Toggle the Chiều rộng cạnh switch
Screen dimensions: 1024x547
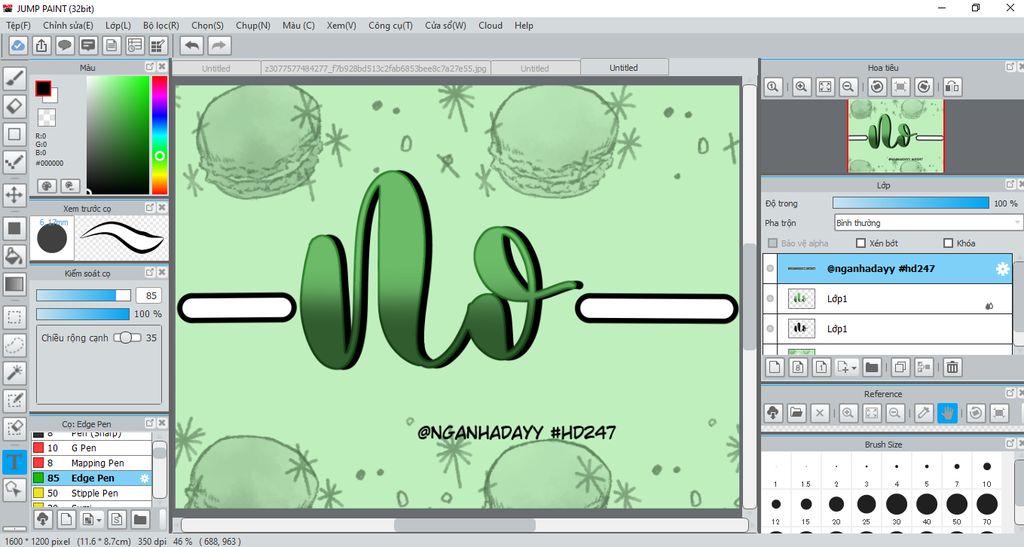coord(127,337)
